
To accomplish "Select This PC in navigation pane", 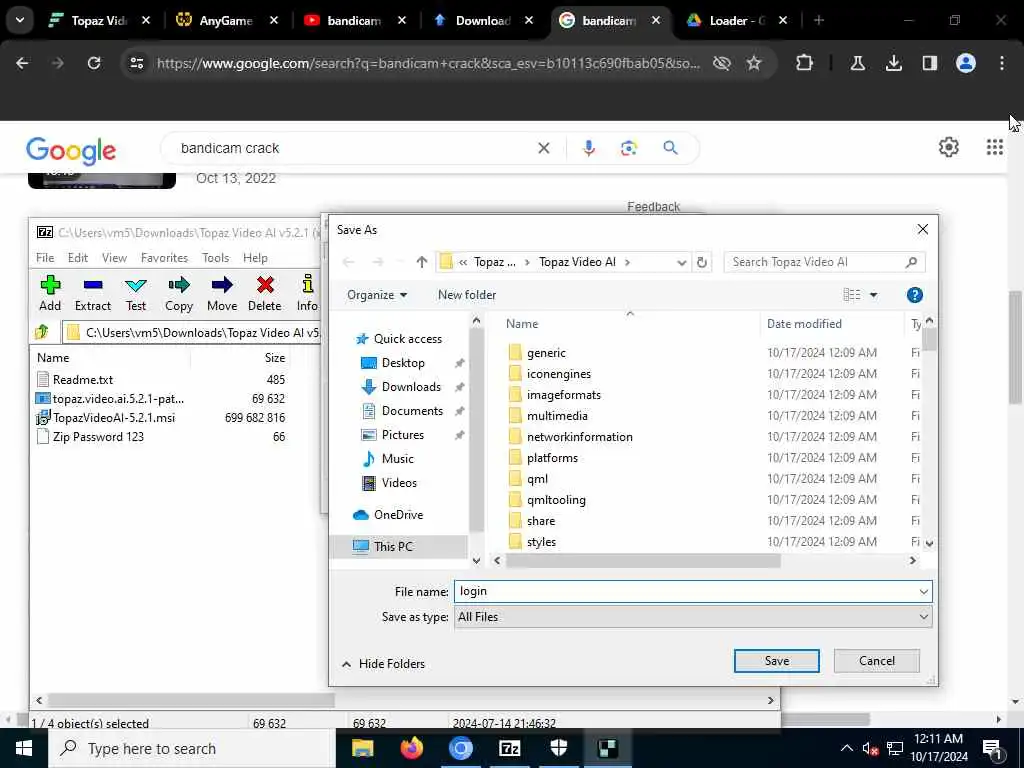I will (393, 547).
